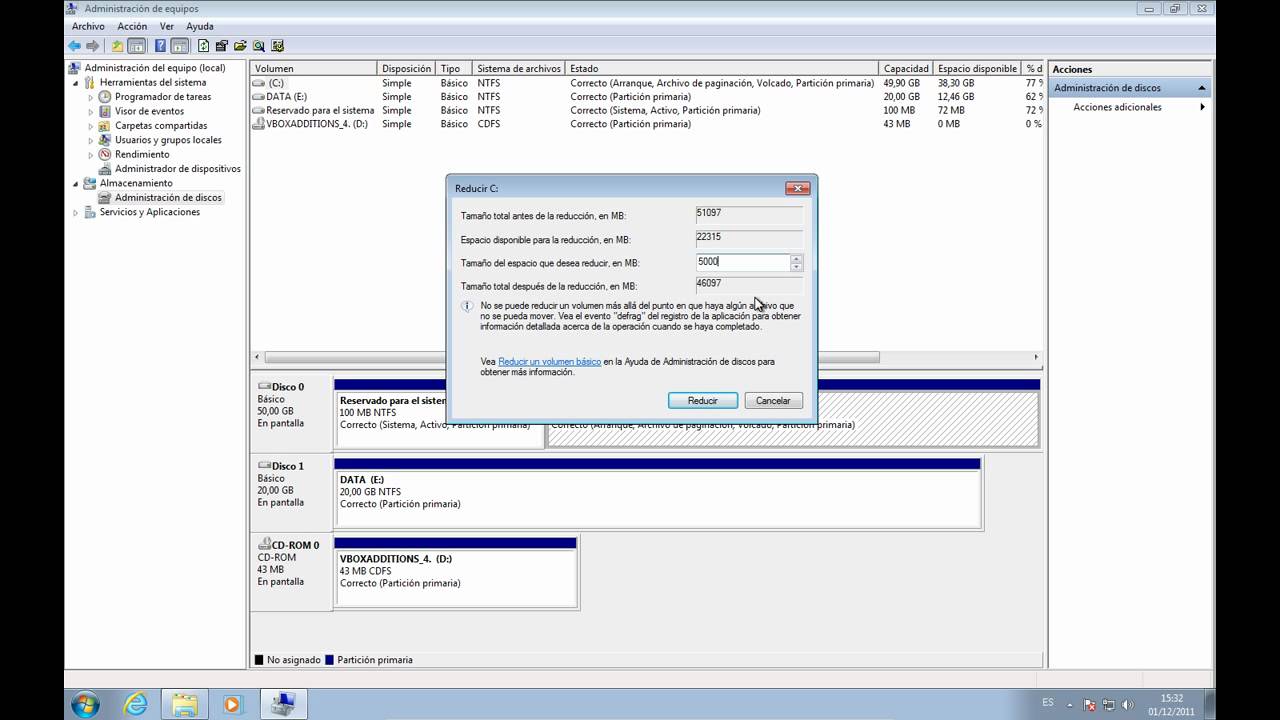Select Reservado para el sistema volume row
Screen dimensions: 1280x720
[647, 110]
